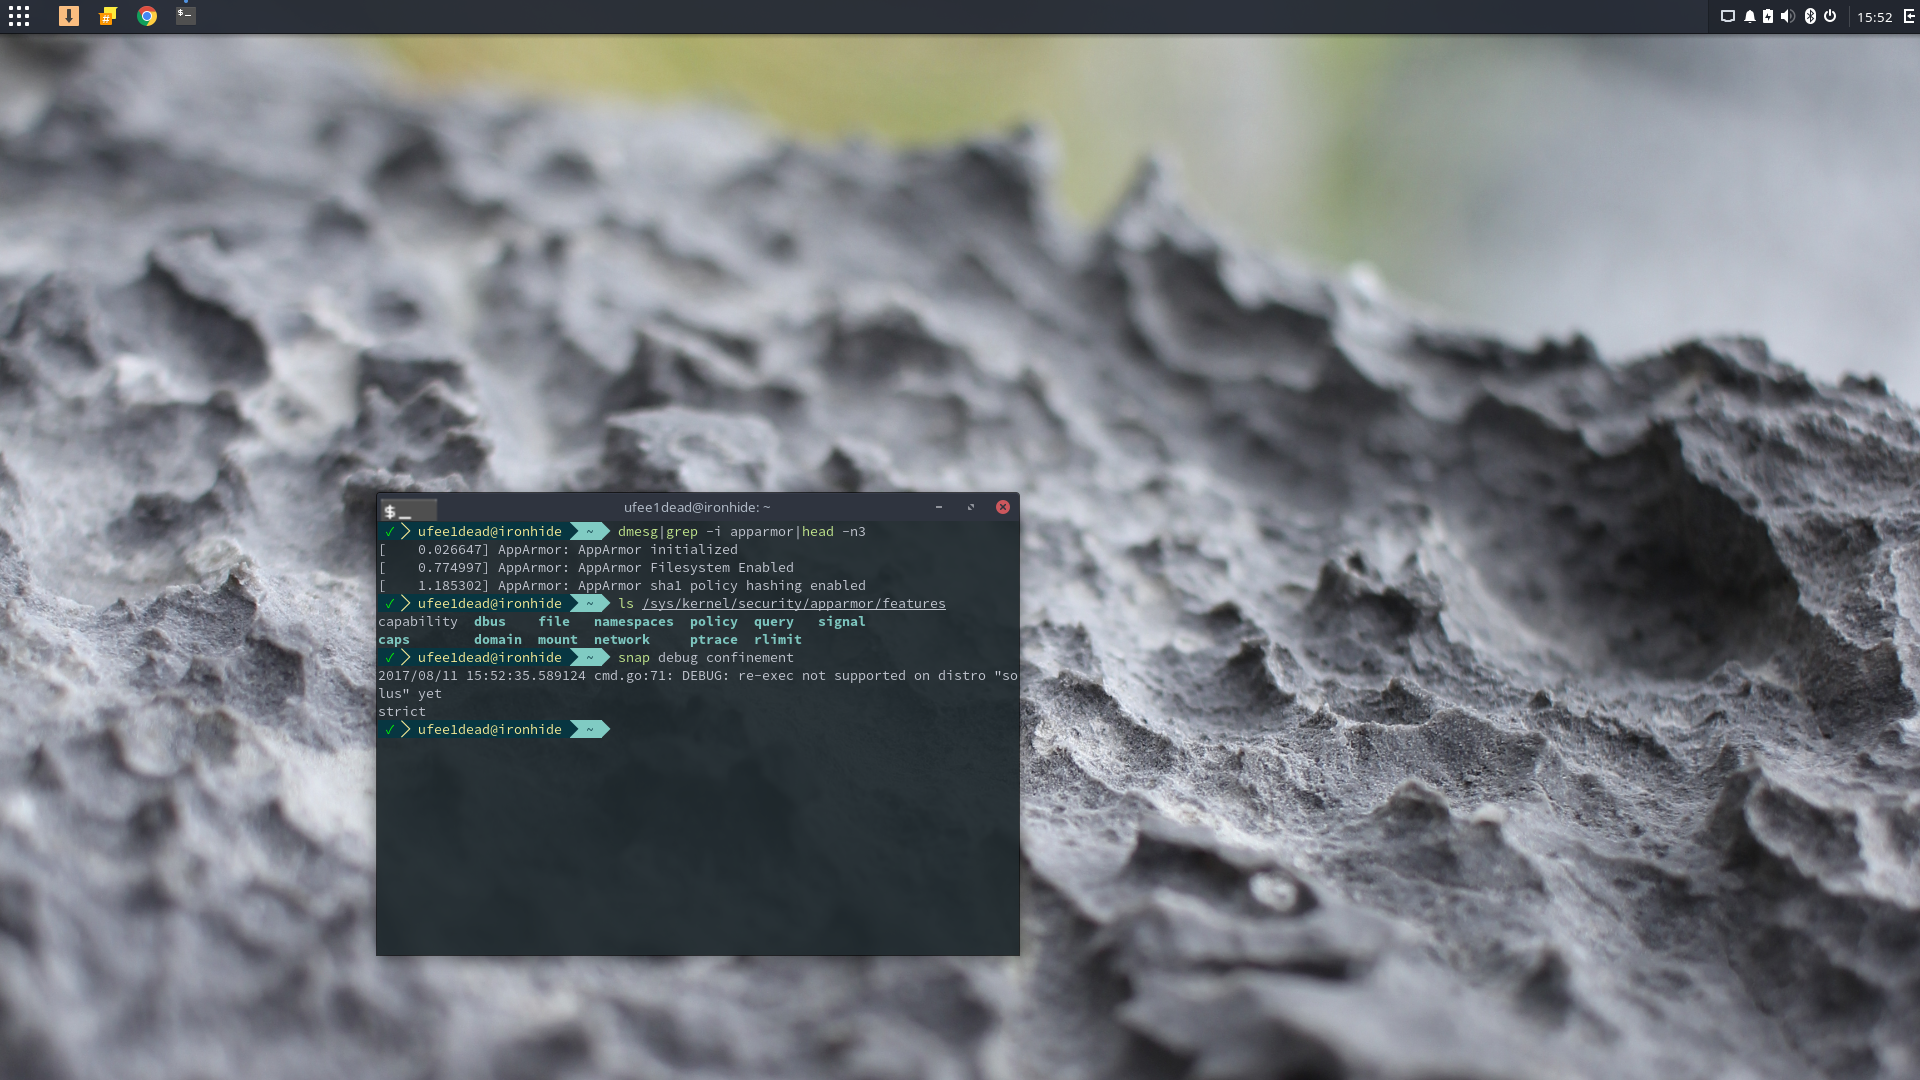
Task: Open the Bluetooth indicator
Action: 1810,16
